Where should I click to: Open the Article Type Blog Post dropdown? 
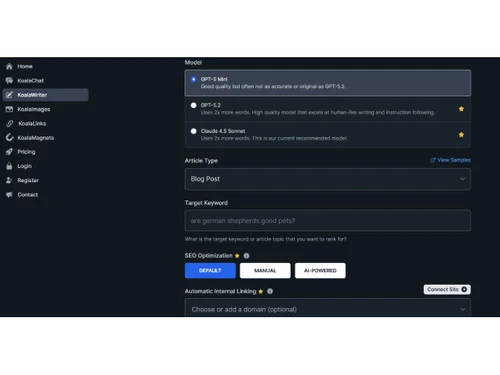click(328, 179)
